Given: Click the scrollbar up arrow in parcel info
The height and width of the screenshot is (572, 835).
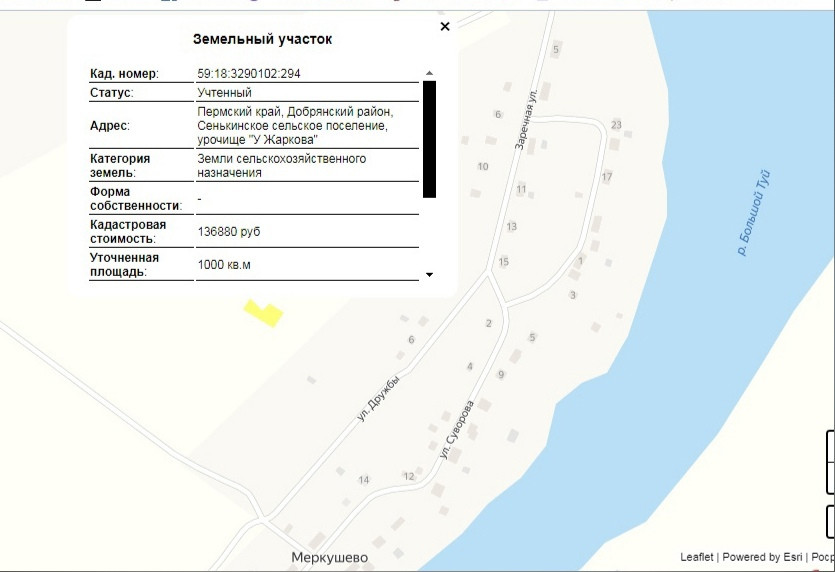Looking at the screenshot, I should point(429,73).
